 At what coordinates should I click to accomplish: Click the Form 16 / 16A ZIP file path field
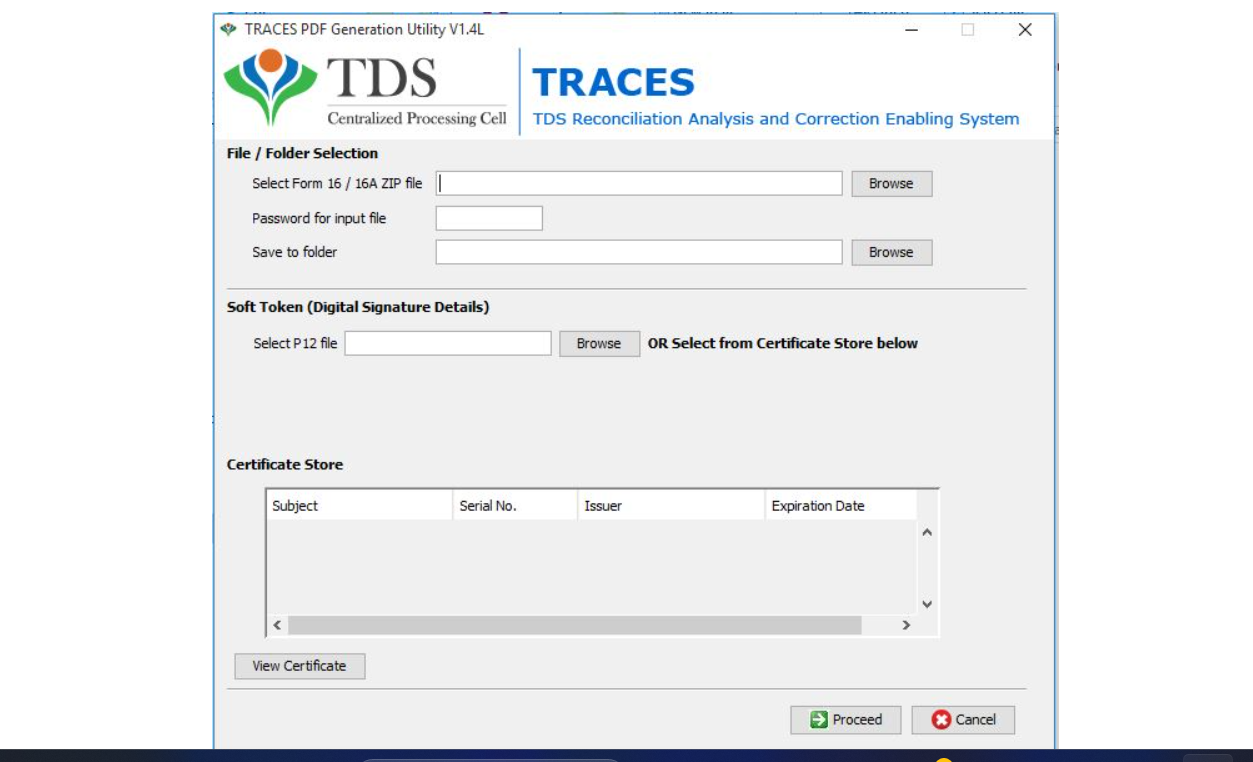pyautogui.click(x=639, y=183)
